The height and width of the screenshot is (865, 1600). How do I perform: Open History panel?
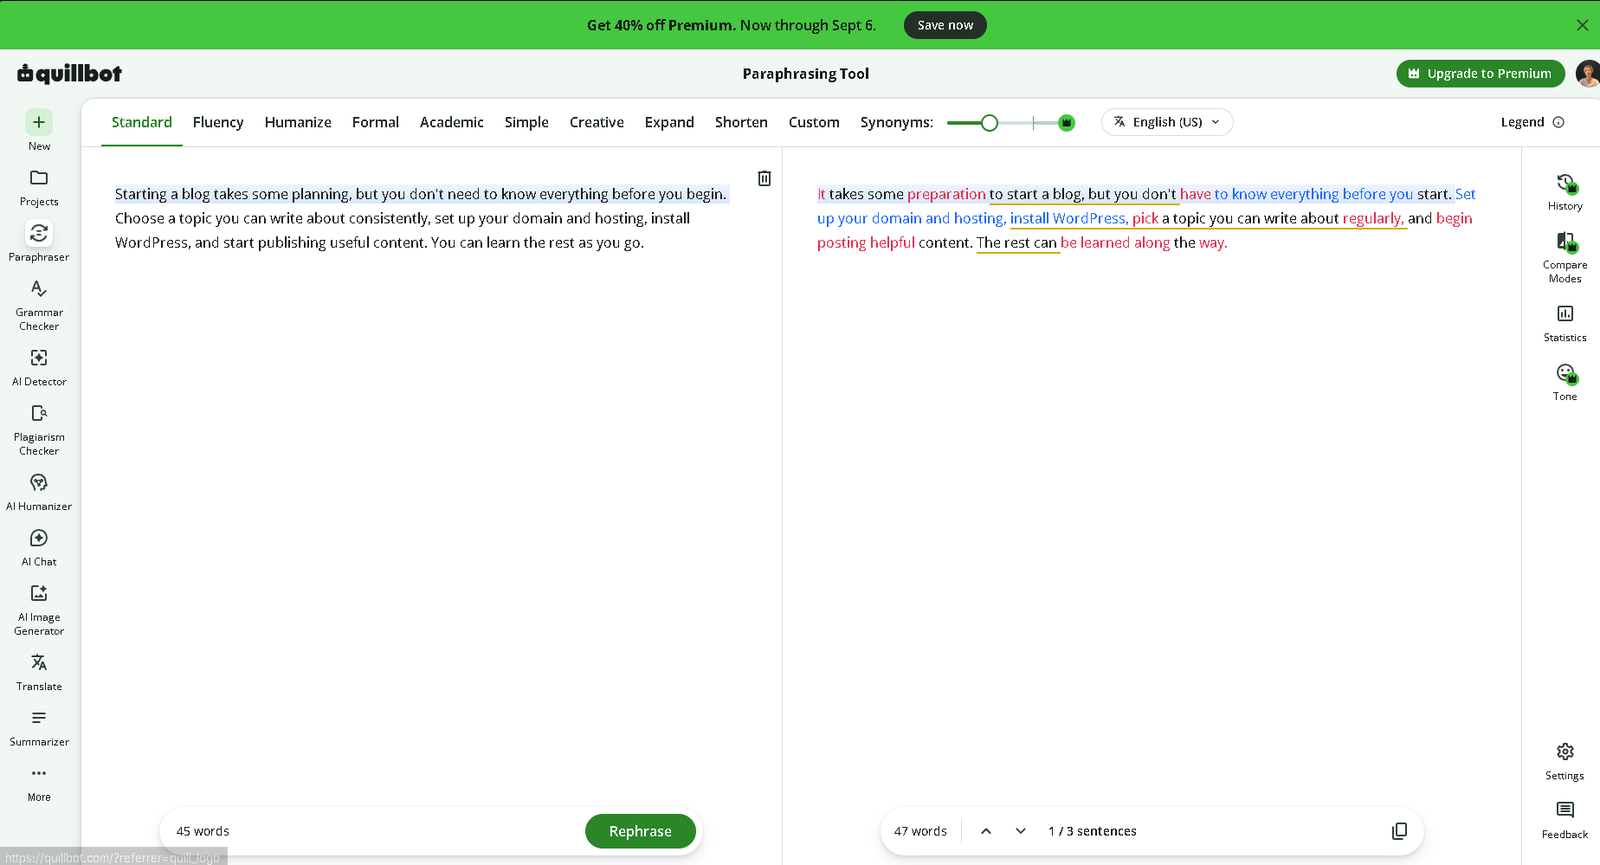coord(1565,192)
